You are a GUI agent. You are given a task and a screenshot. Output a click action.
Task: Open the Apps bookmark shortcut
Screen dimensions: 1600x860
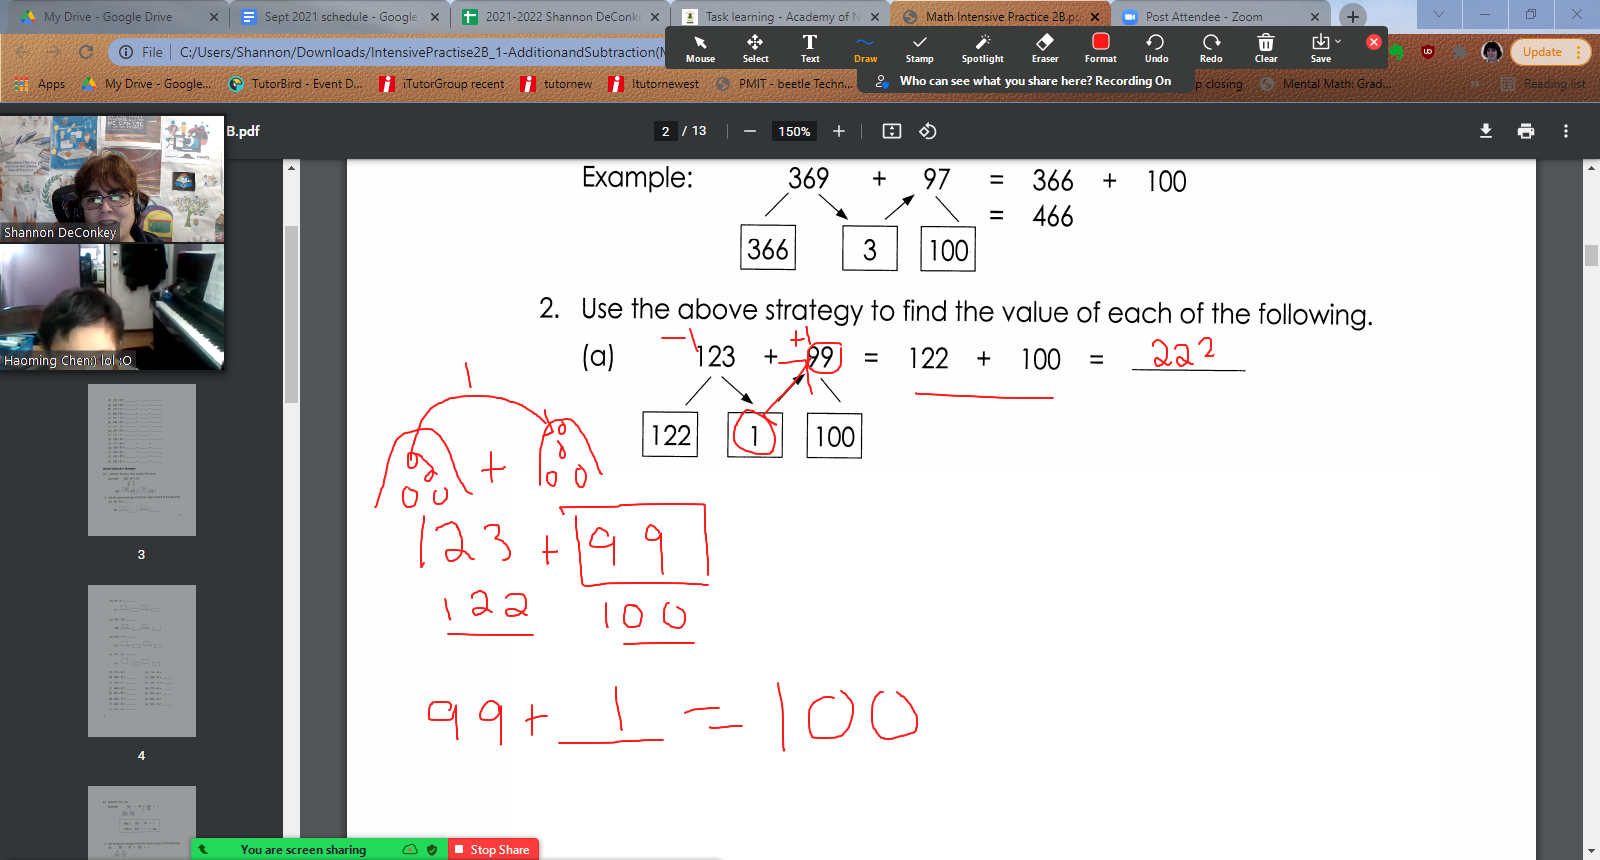(40, 84)
